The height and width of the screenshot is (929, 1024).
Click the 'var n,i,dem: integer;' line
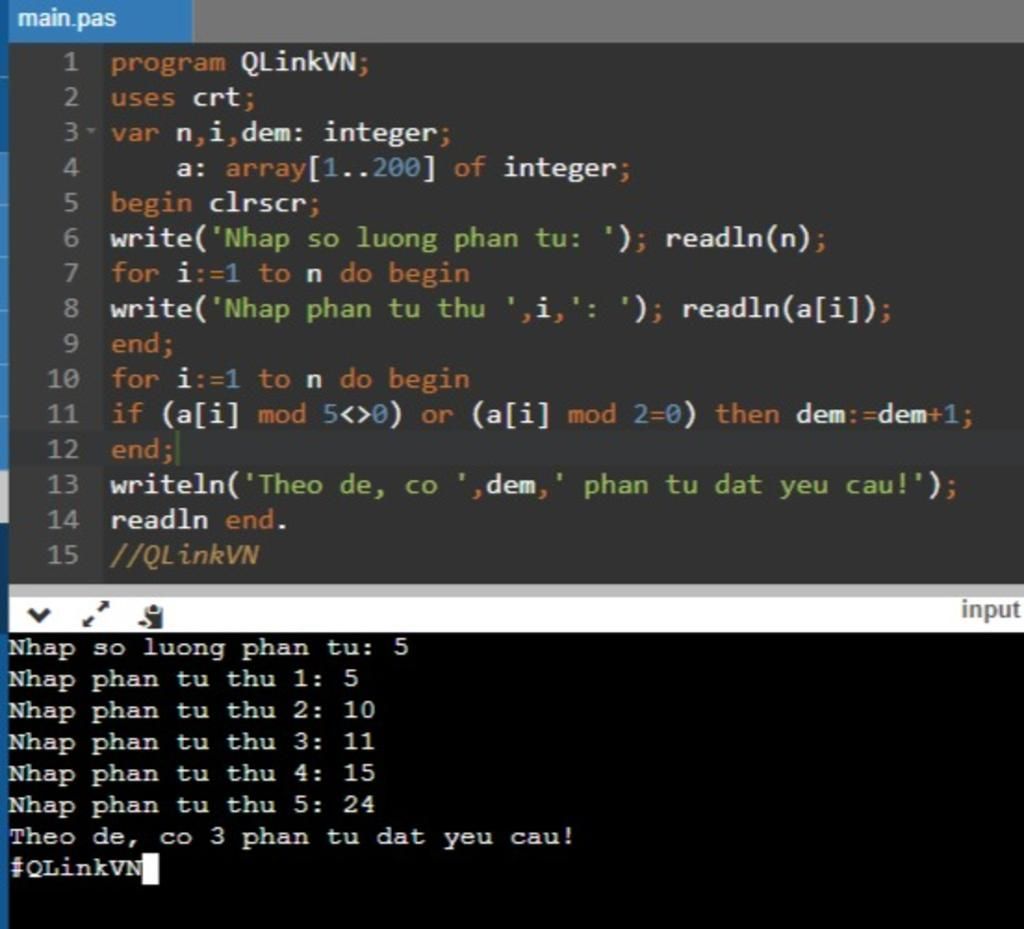[281, 133]
